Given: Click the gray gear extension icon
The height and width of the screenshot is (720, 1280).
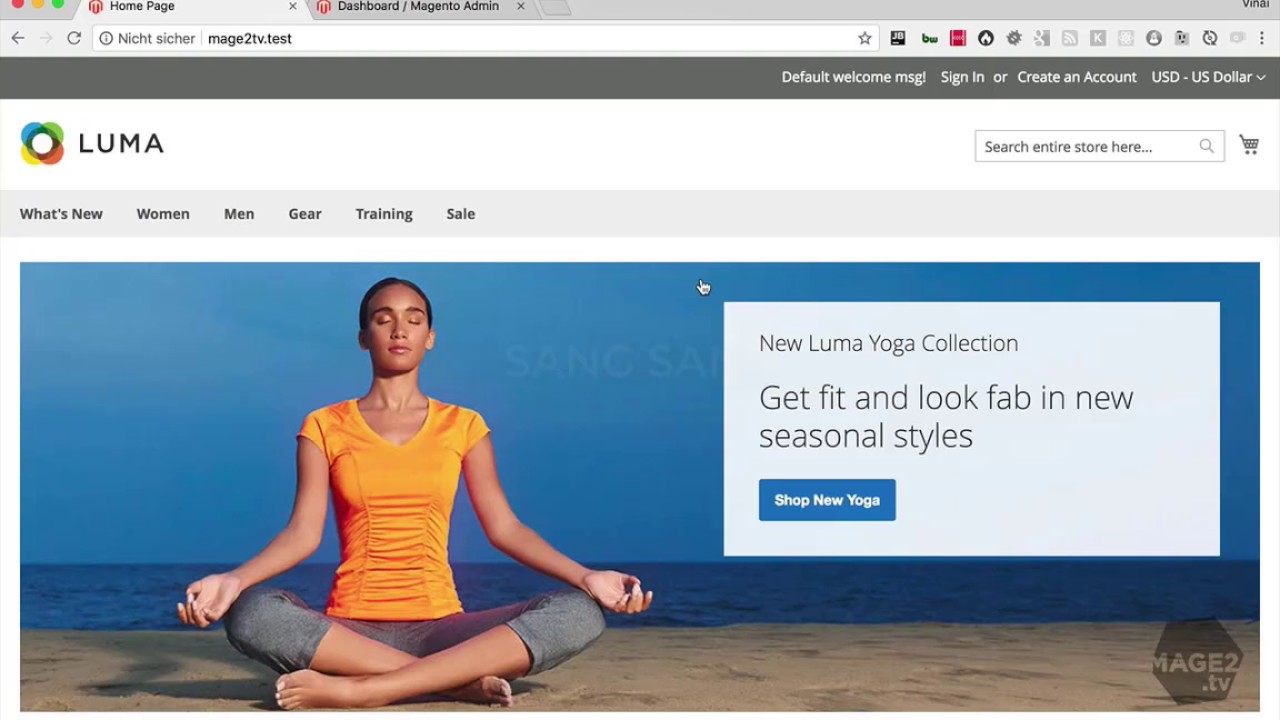Looking at the screenshot, I should (x=1014, y=38).
